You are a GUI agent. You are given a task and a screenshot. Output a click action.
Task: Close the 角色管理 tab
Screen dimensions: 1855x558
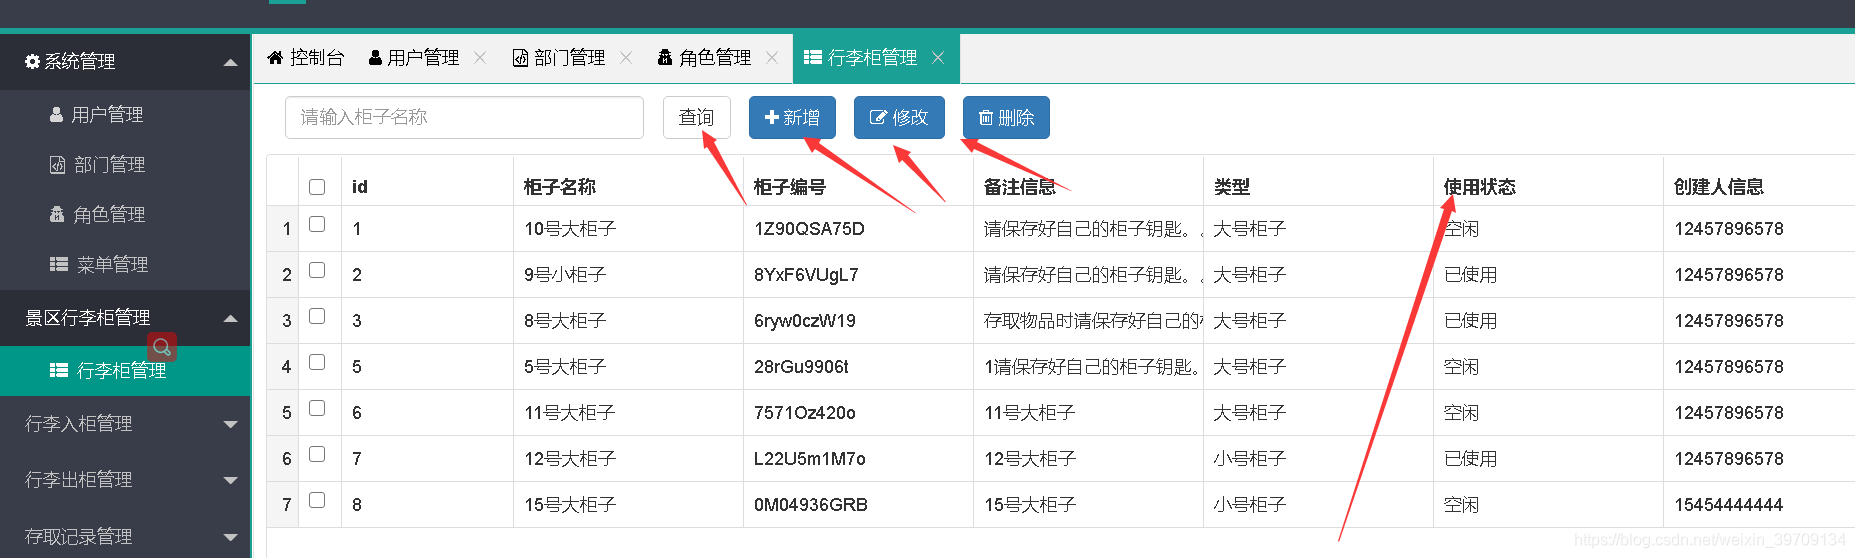pyautogui.click(x=772, y=58)
